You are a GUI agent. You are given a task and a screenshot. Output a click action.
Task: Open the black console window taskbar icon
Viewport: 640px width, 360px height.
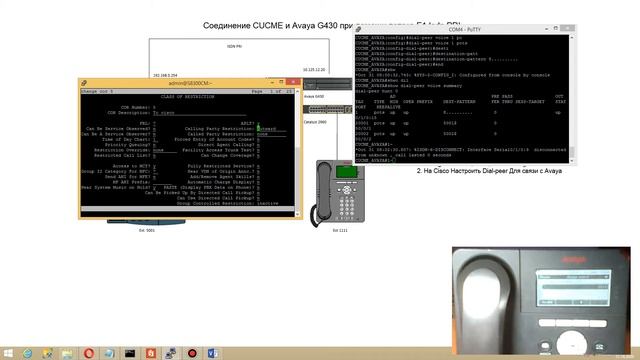coord(130,353)
